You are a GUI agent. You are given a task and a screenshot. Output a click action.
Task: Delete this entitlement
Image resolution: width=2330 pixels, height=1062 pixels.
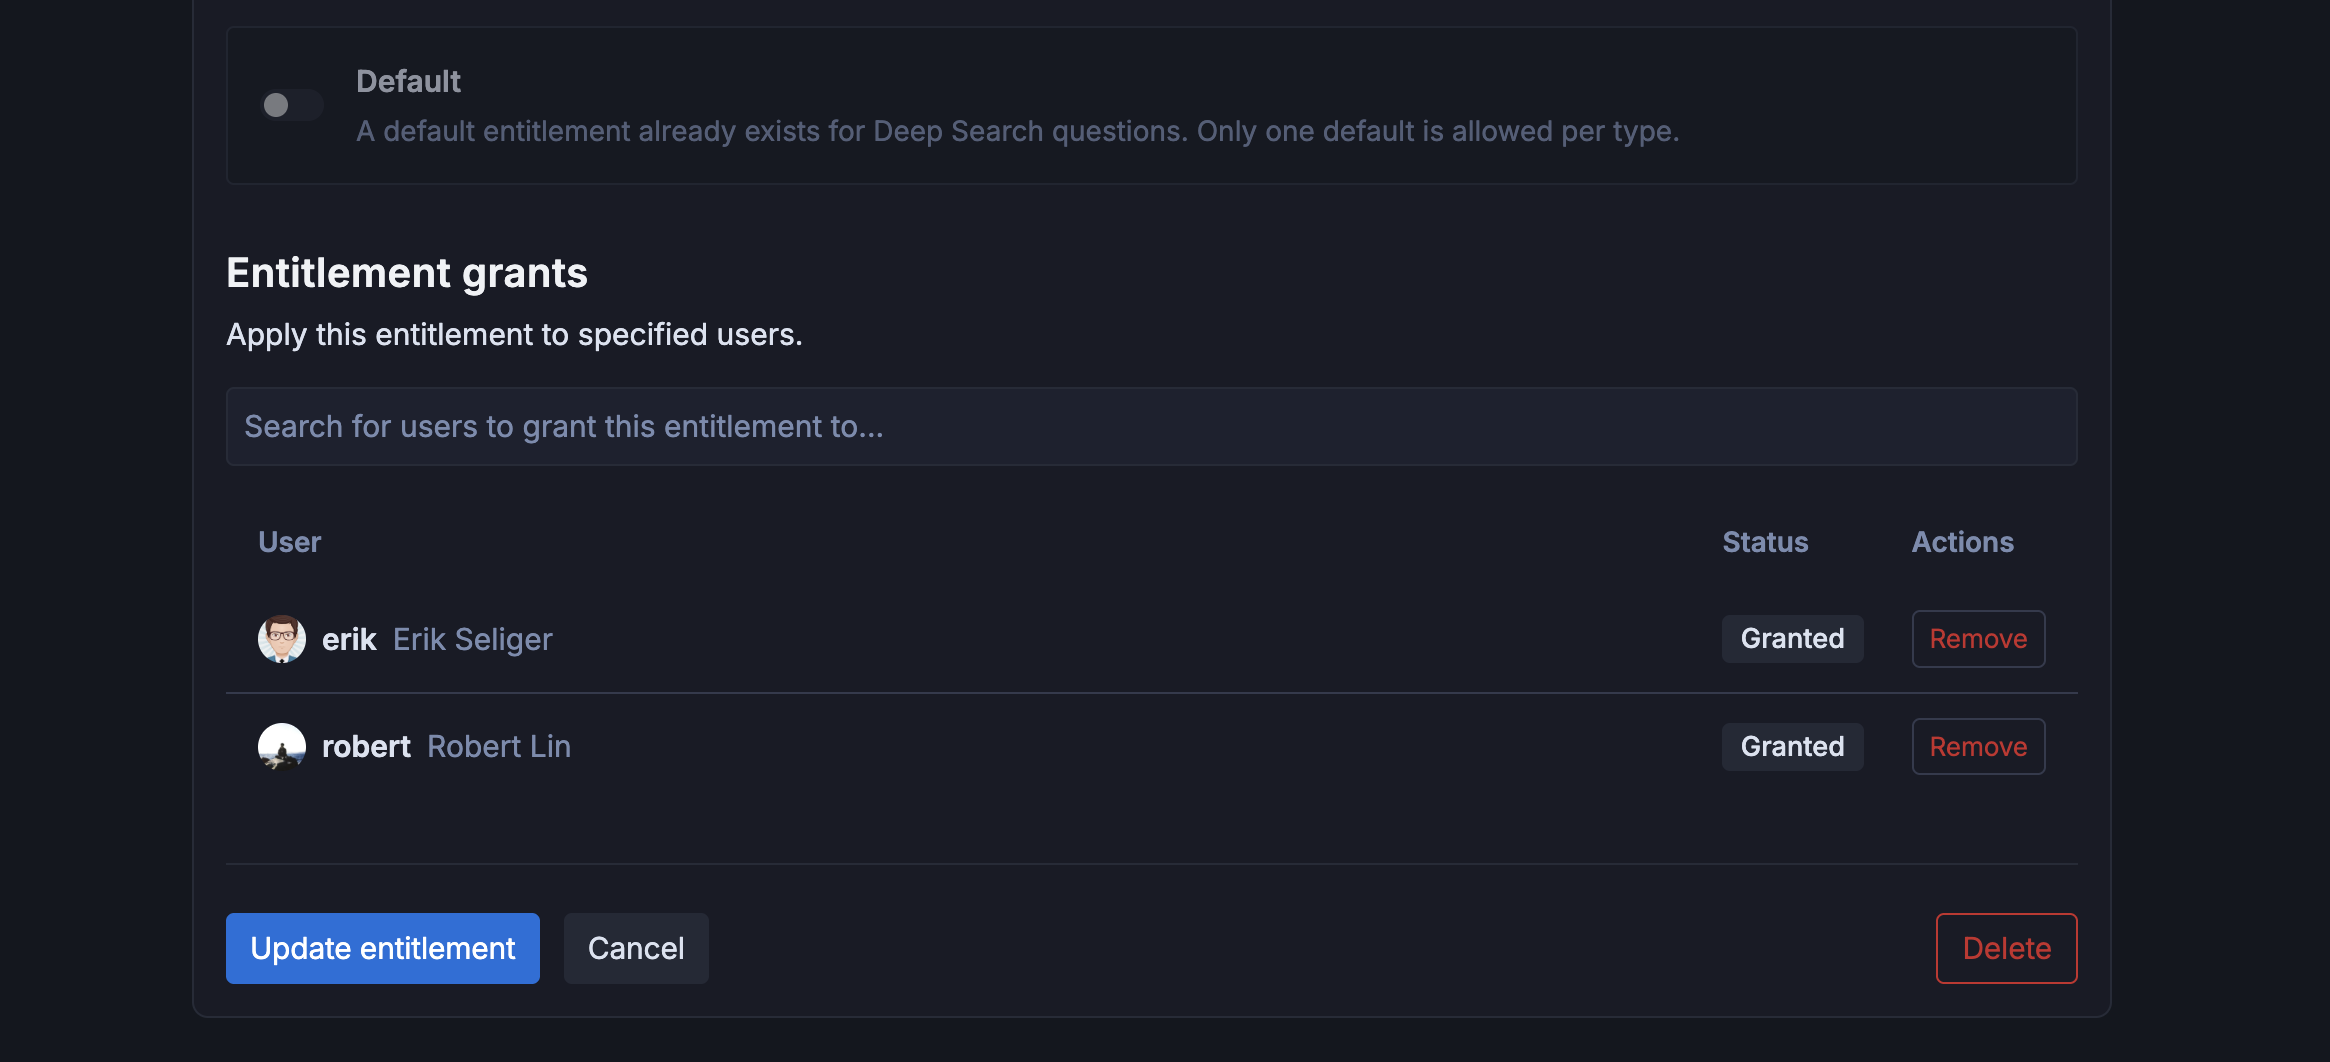(2005, 948)
